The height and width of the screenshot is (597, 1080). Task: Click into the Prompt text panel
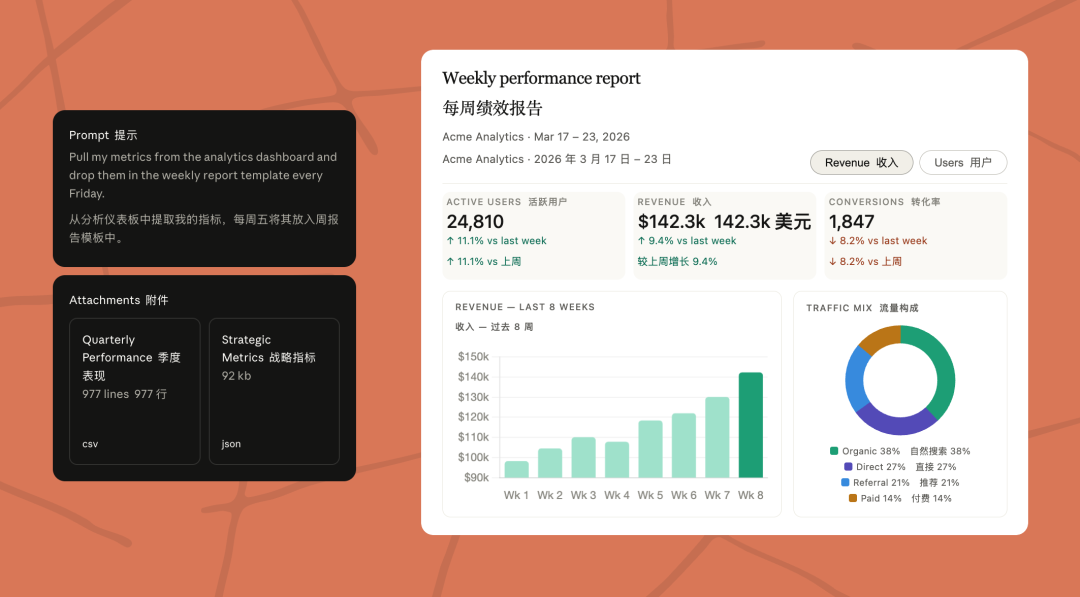point(204,188)
